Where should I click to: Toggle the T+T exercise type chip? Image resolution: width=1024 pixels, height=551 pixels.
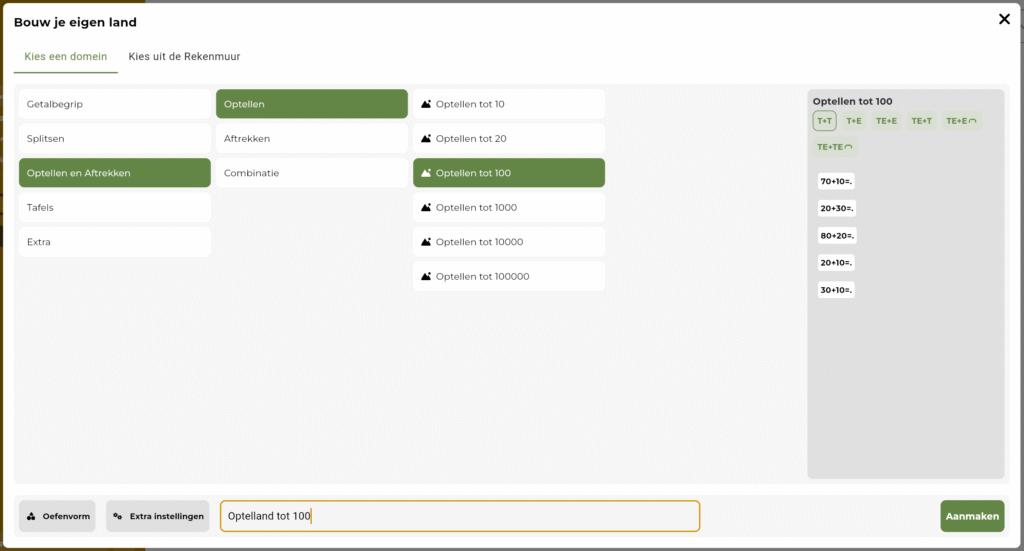tap(824, 121)
